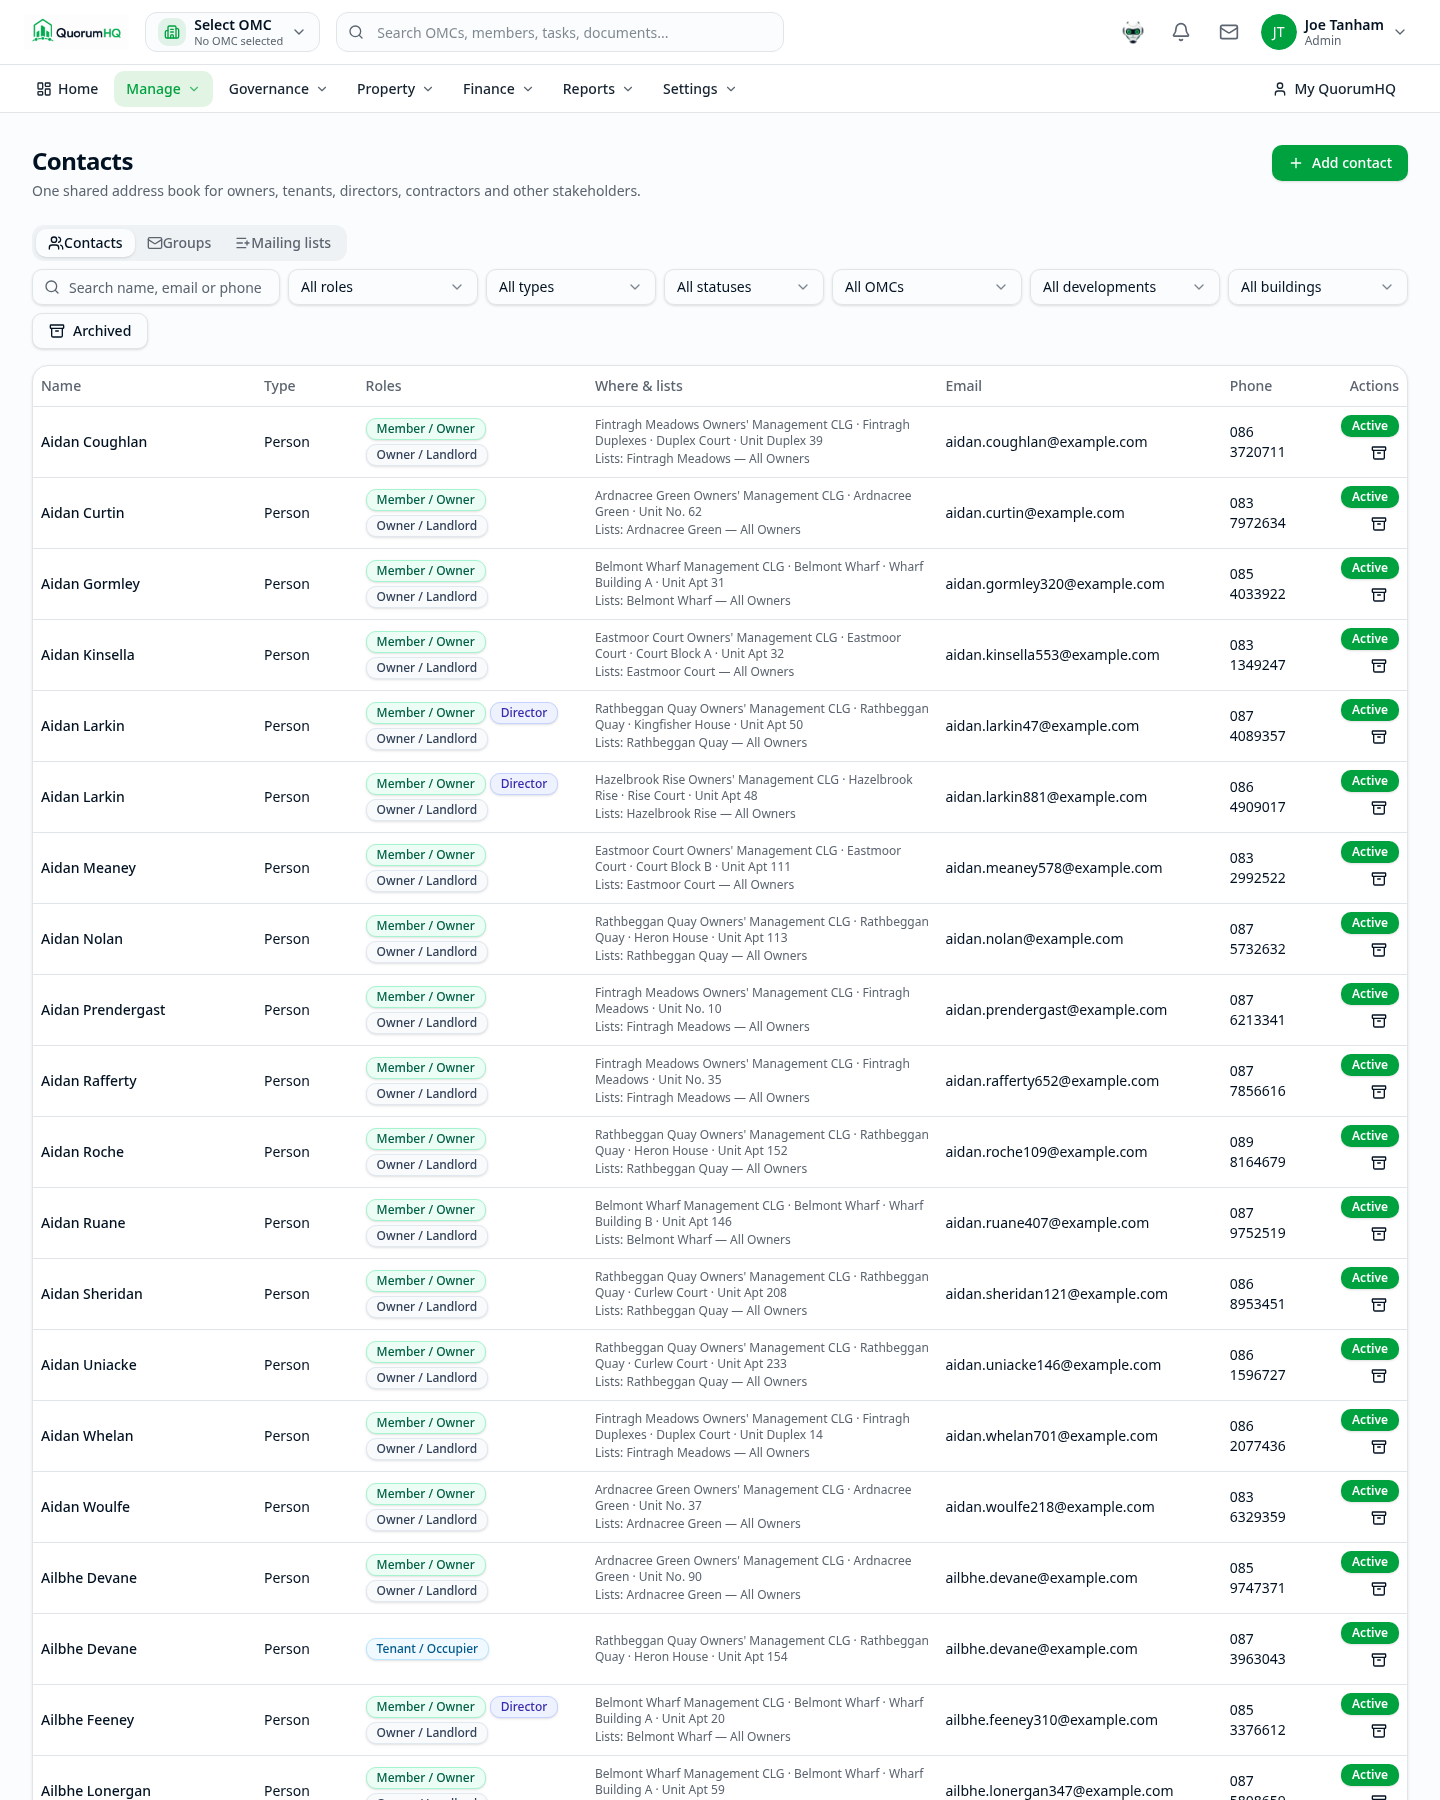The image size is (1440, 1800).
Task: Archive Aidan Woulfe contact icon
Action: 1379,1518
